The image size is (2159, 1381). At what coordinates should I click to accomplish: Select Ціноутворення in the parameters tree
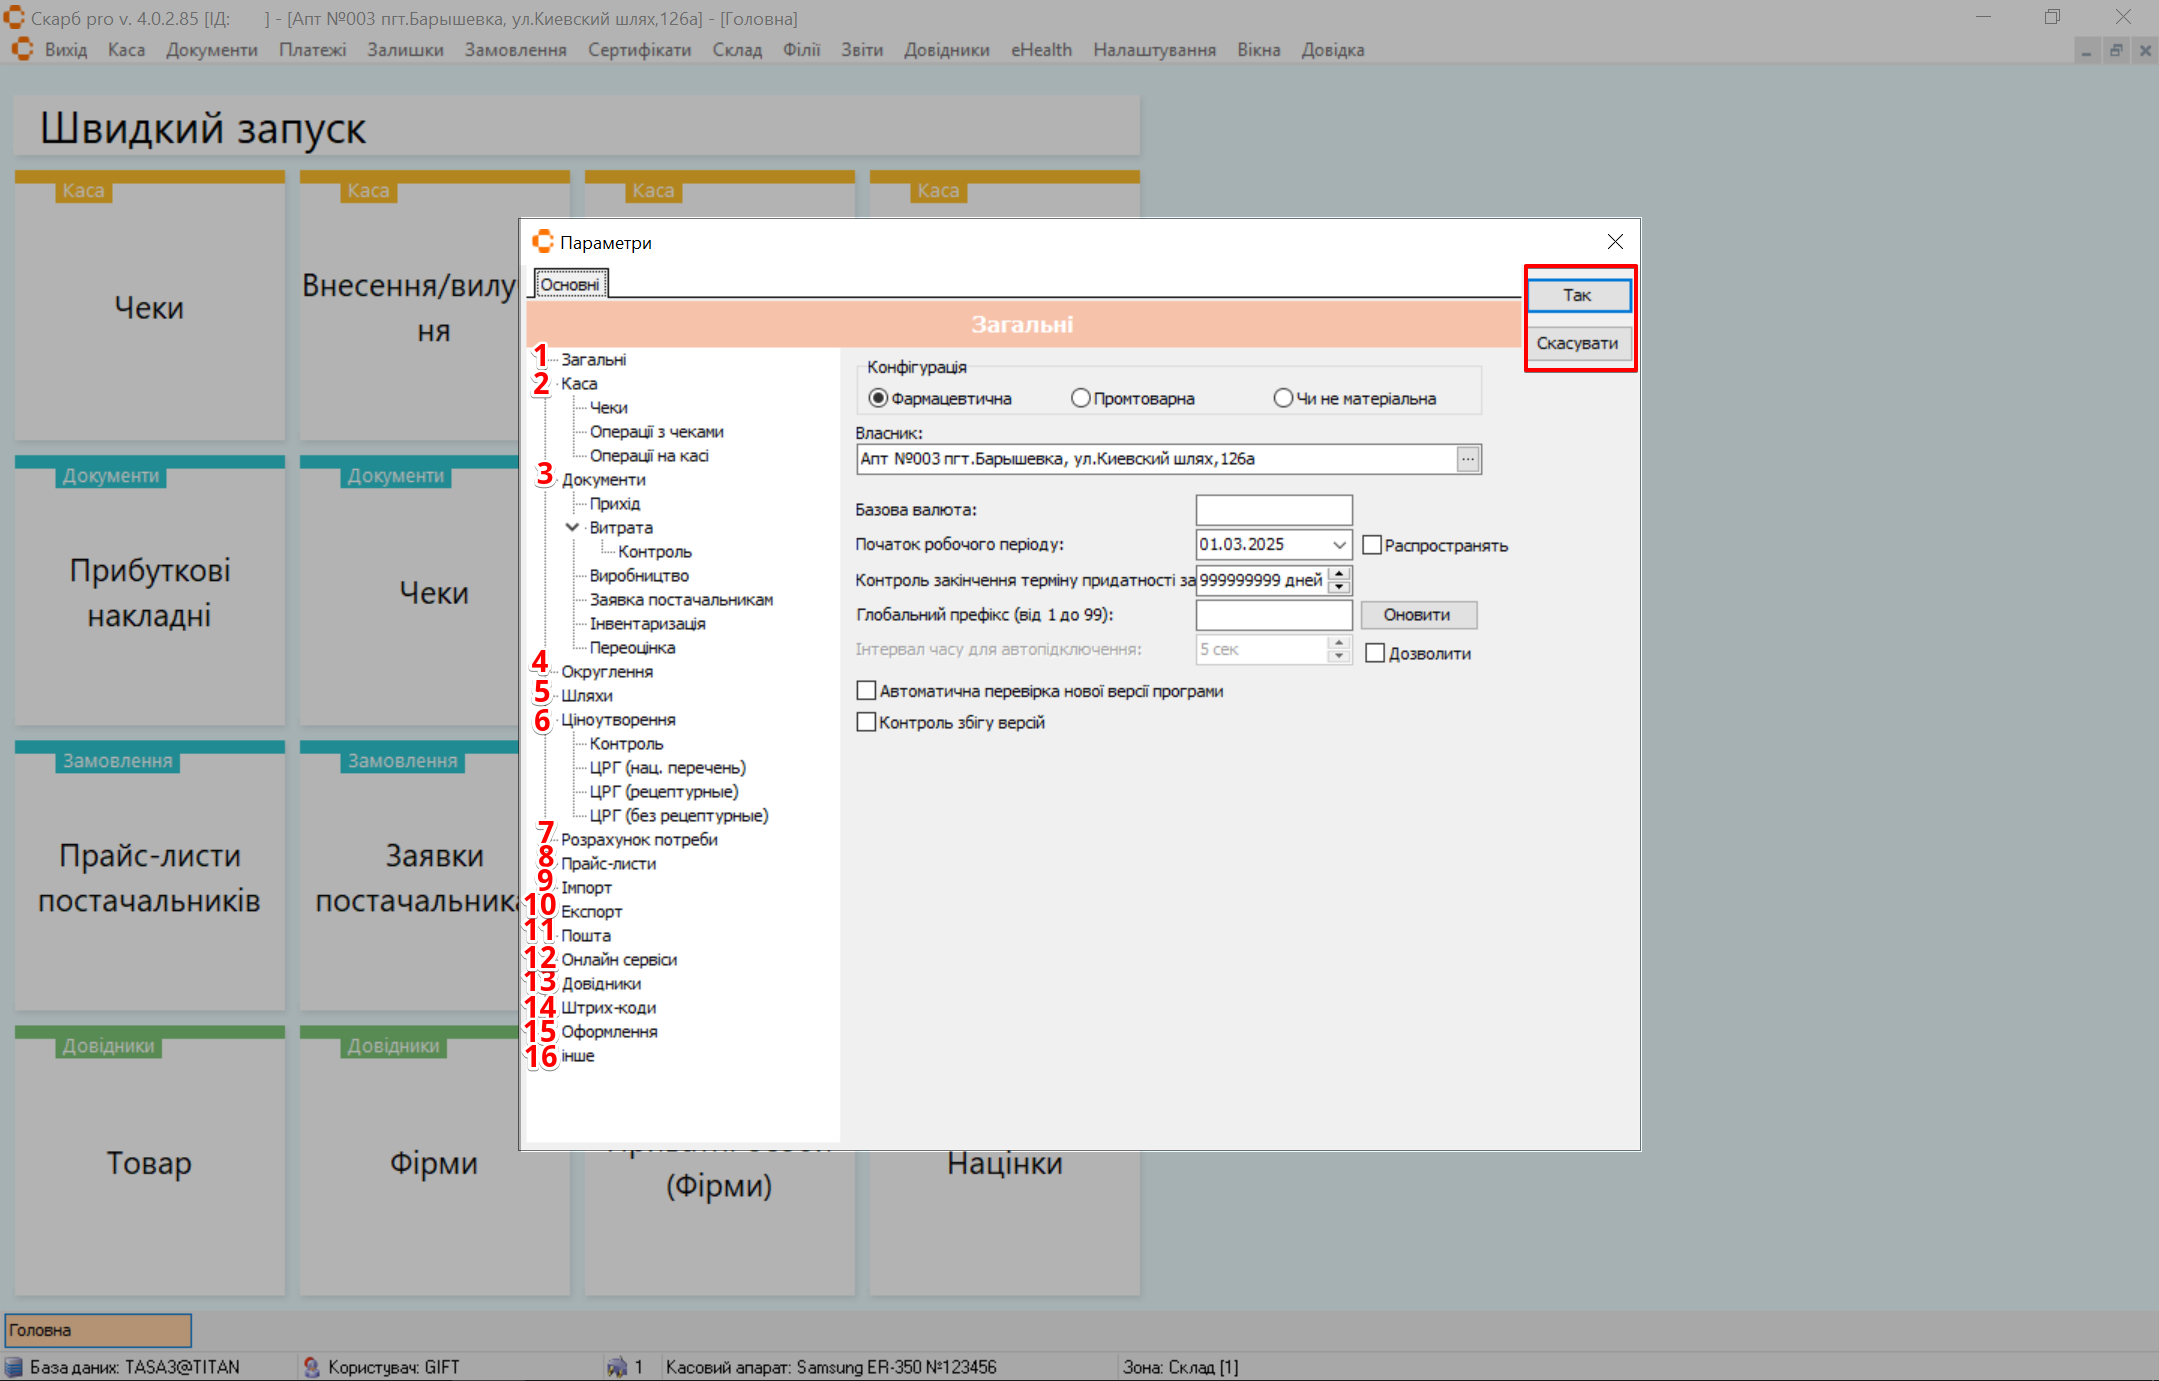(x=618, y=719)
